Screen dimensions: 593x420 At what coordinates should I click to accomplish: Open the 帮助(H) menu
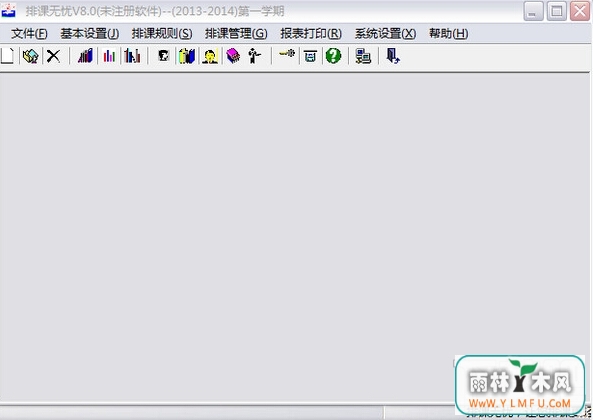coord(449,34)
